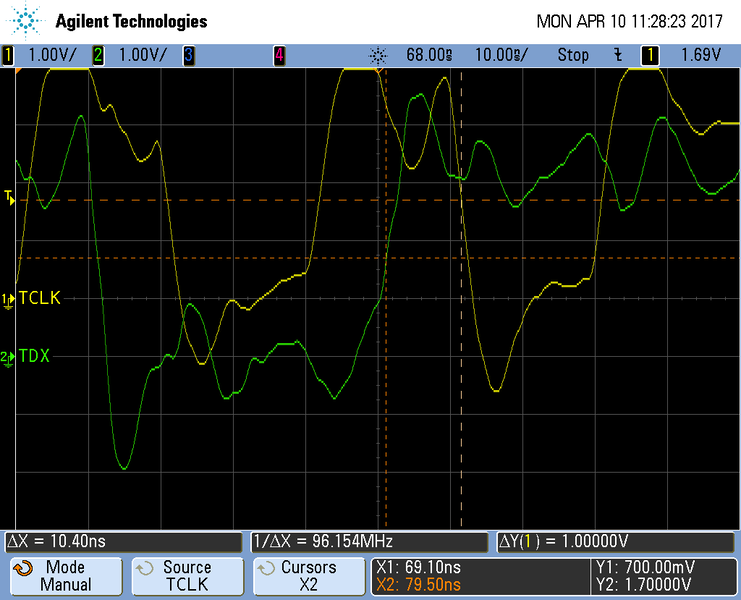The image size is (741, 600).
Task: Click the trigger source channel 1 badge
Action: (650, 56)
